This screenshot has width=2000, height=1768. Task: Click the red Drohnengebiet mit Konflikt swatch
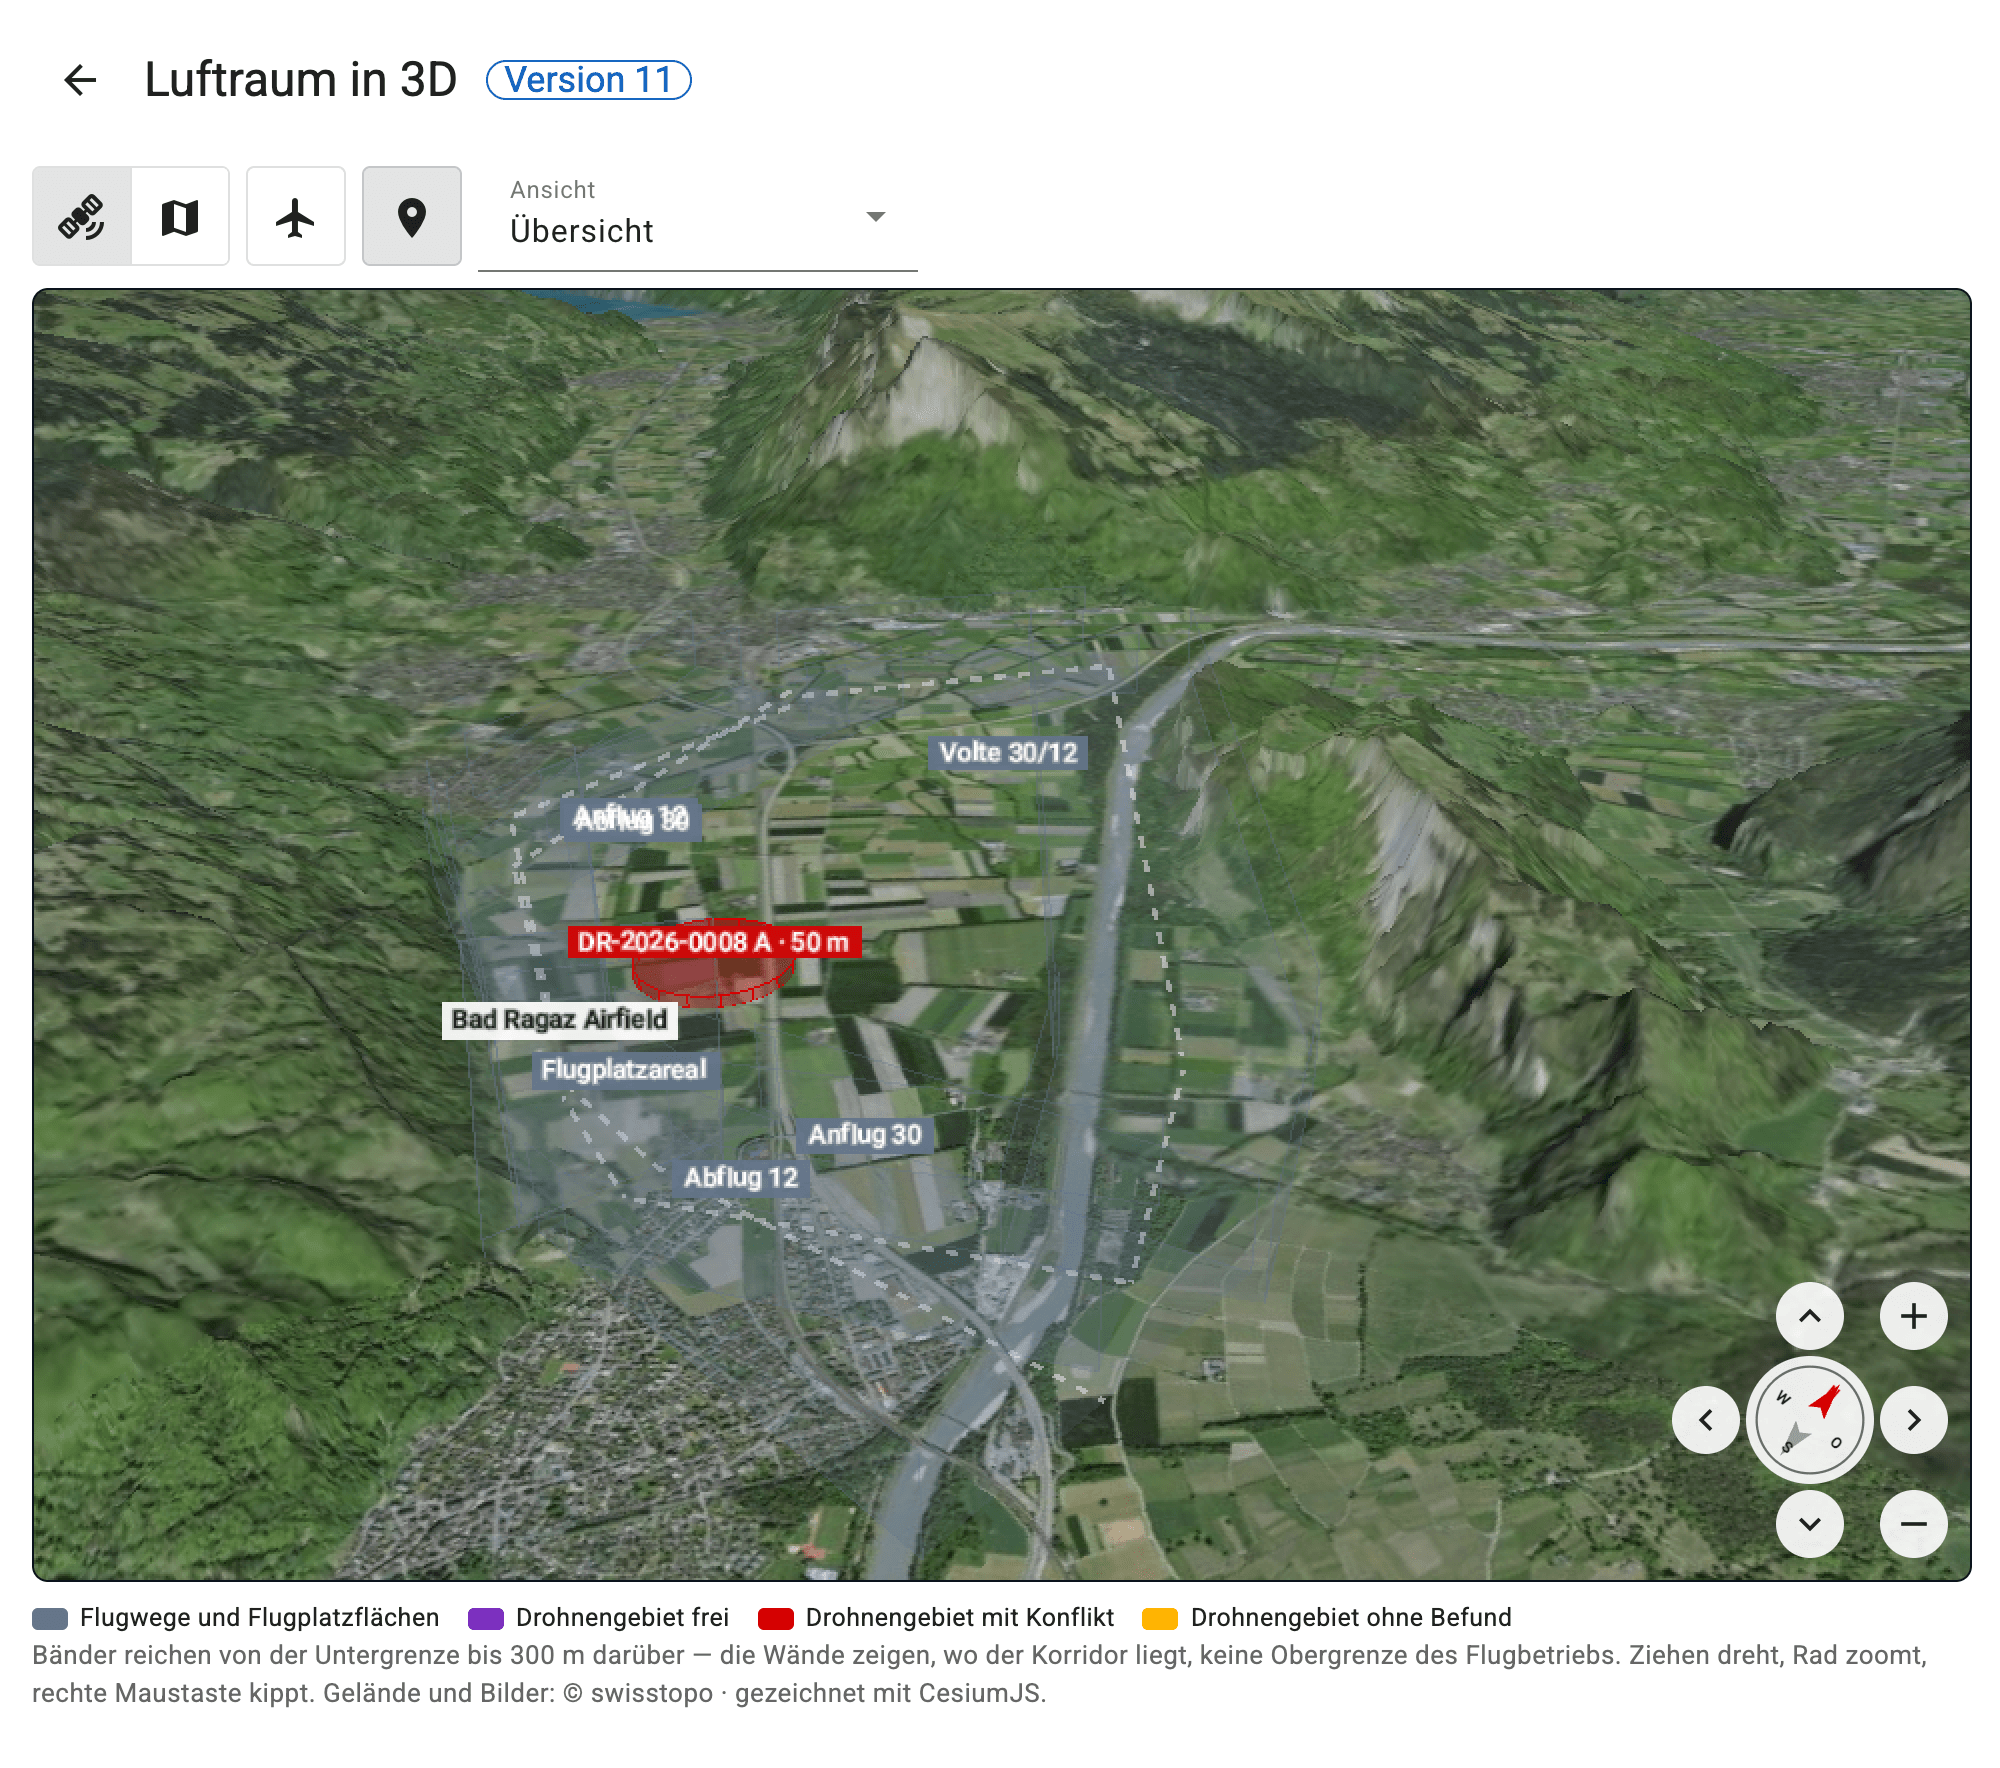coord(776,1619)
